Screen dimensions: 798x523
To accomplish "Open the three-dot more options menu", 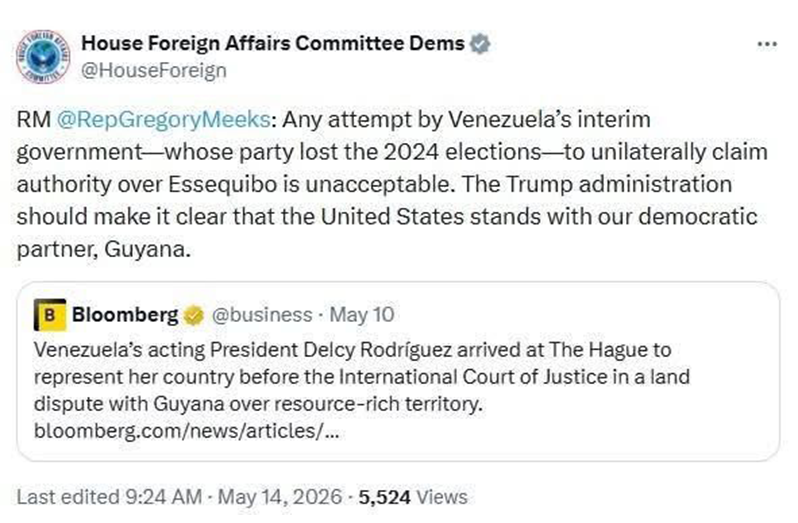I will (767, 44).
